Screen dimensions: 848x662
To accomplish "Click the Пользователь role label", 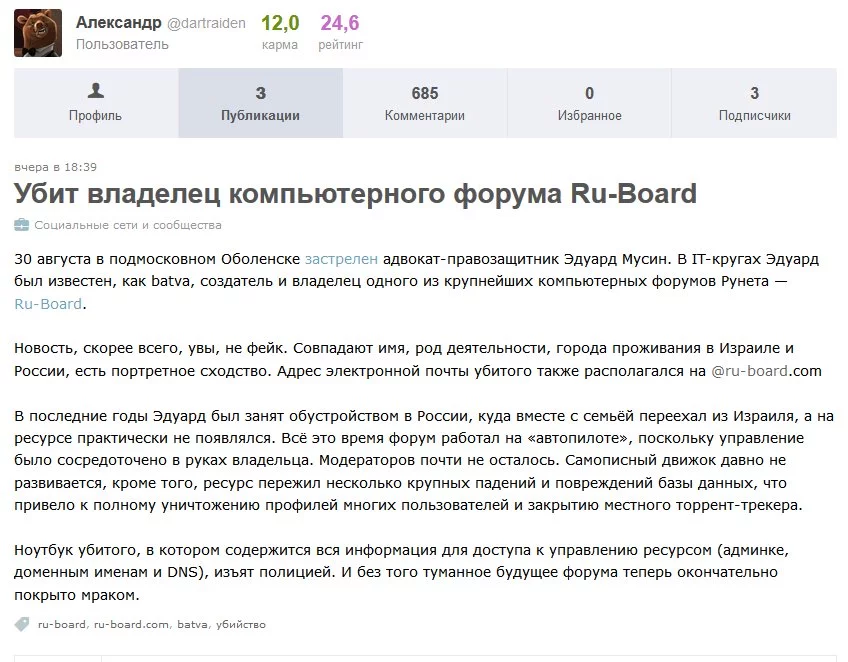I will point(122,44).
